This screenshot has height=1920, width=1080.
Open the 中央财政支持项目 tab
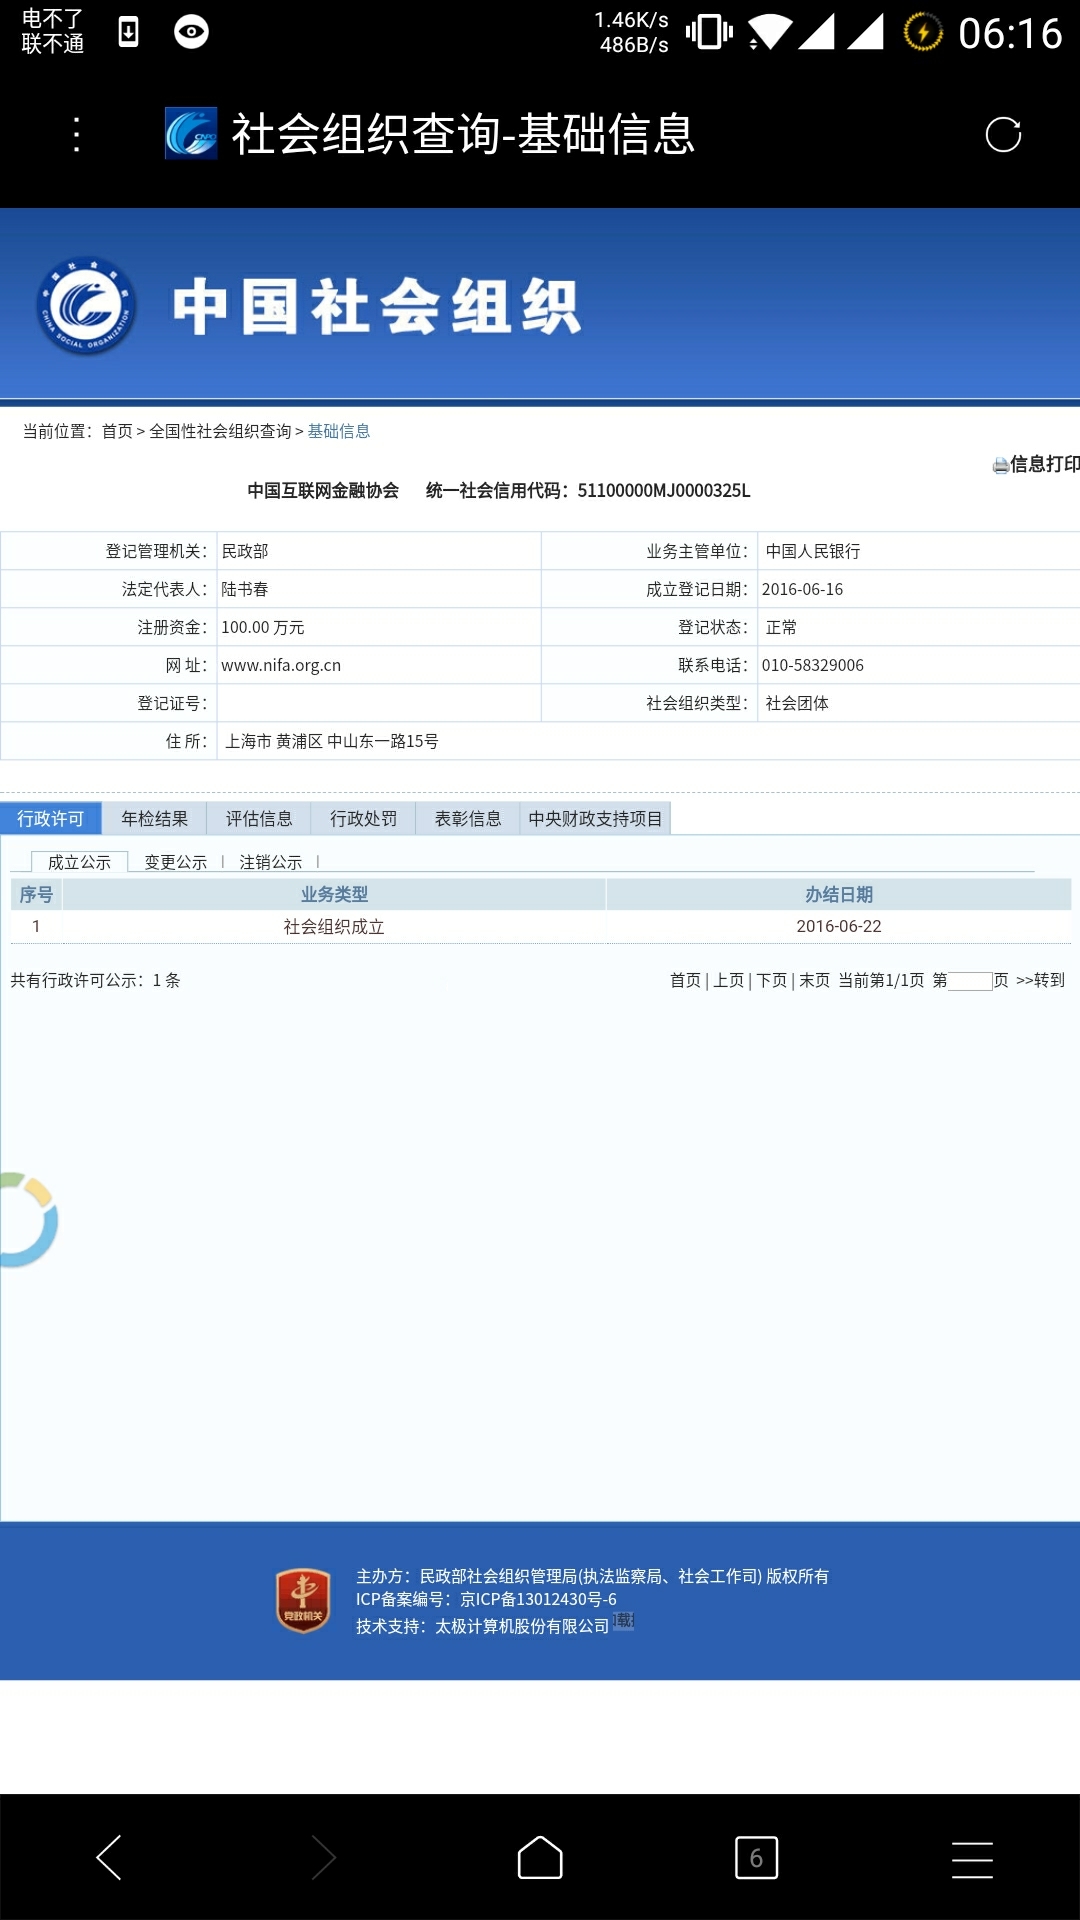pos(595,819)
